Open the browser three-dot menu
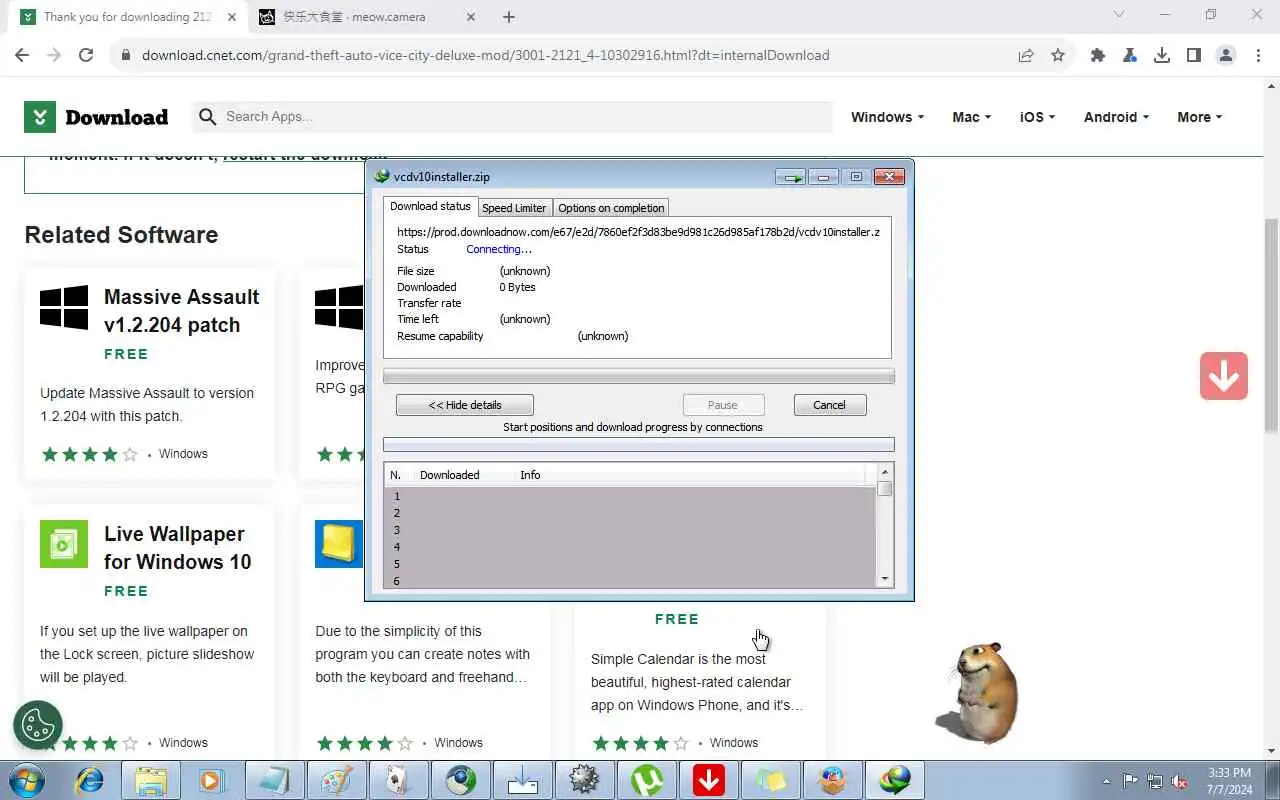Viewport: 1280px width, 800px height. 1258,55
